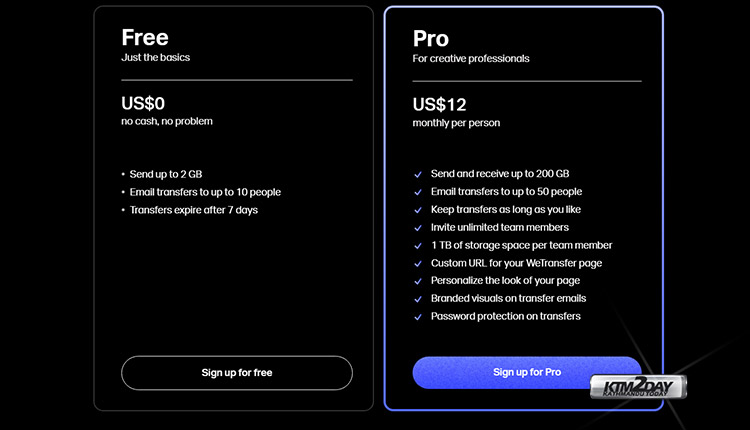Click the For creative professionals subtitle
This screenshot has width=750, height=430.
(471, 59)
